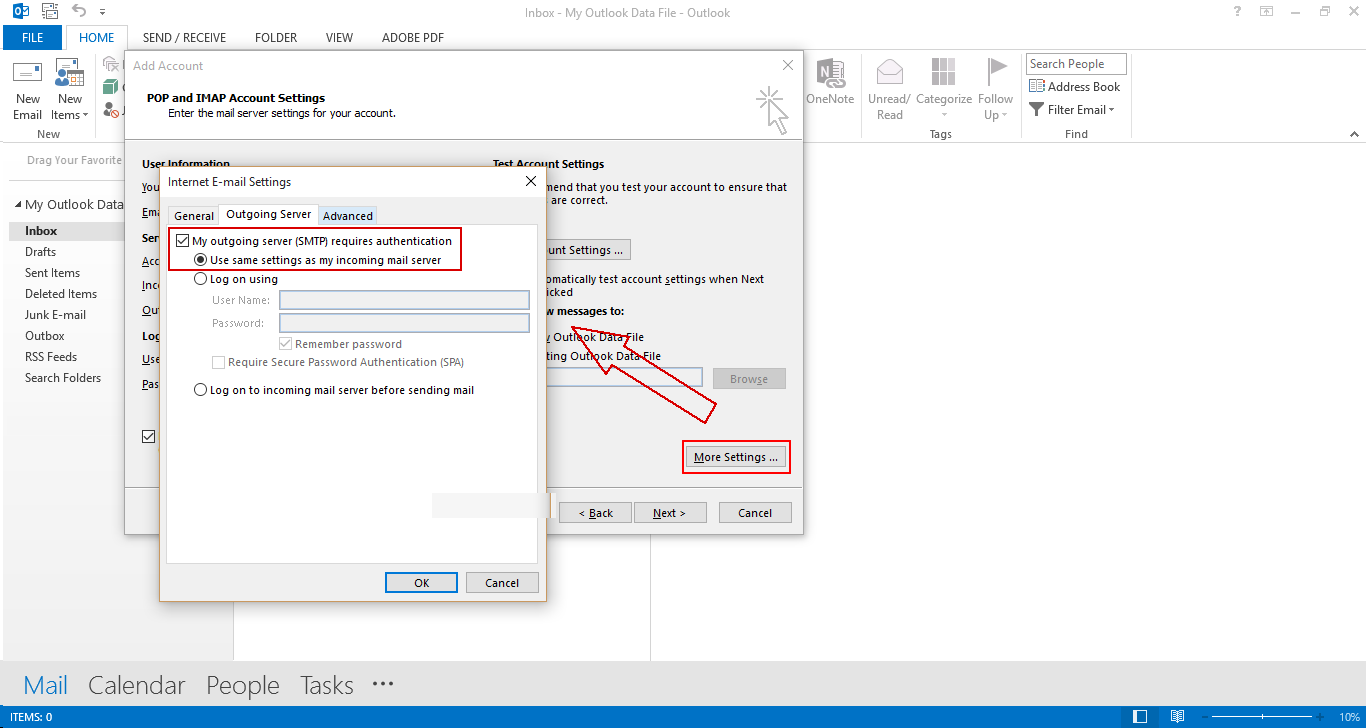Open the Inbox folder
The height and width of the screenshot is (728, 1366).
pos(41,231)
